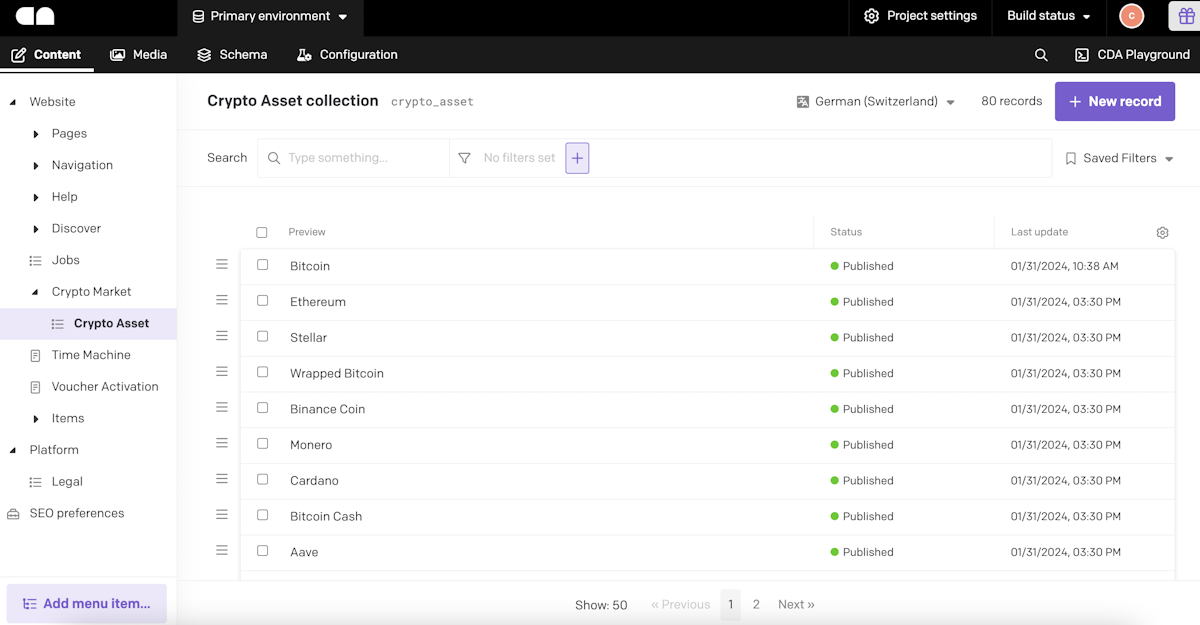Sort by the Status column header
The image size is (1200, 625).
coord(846,232)
